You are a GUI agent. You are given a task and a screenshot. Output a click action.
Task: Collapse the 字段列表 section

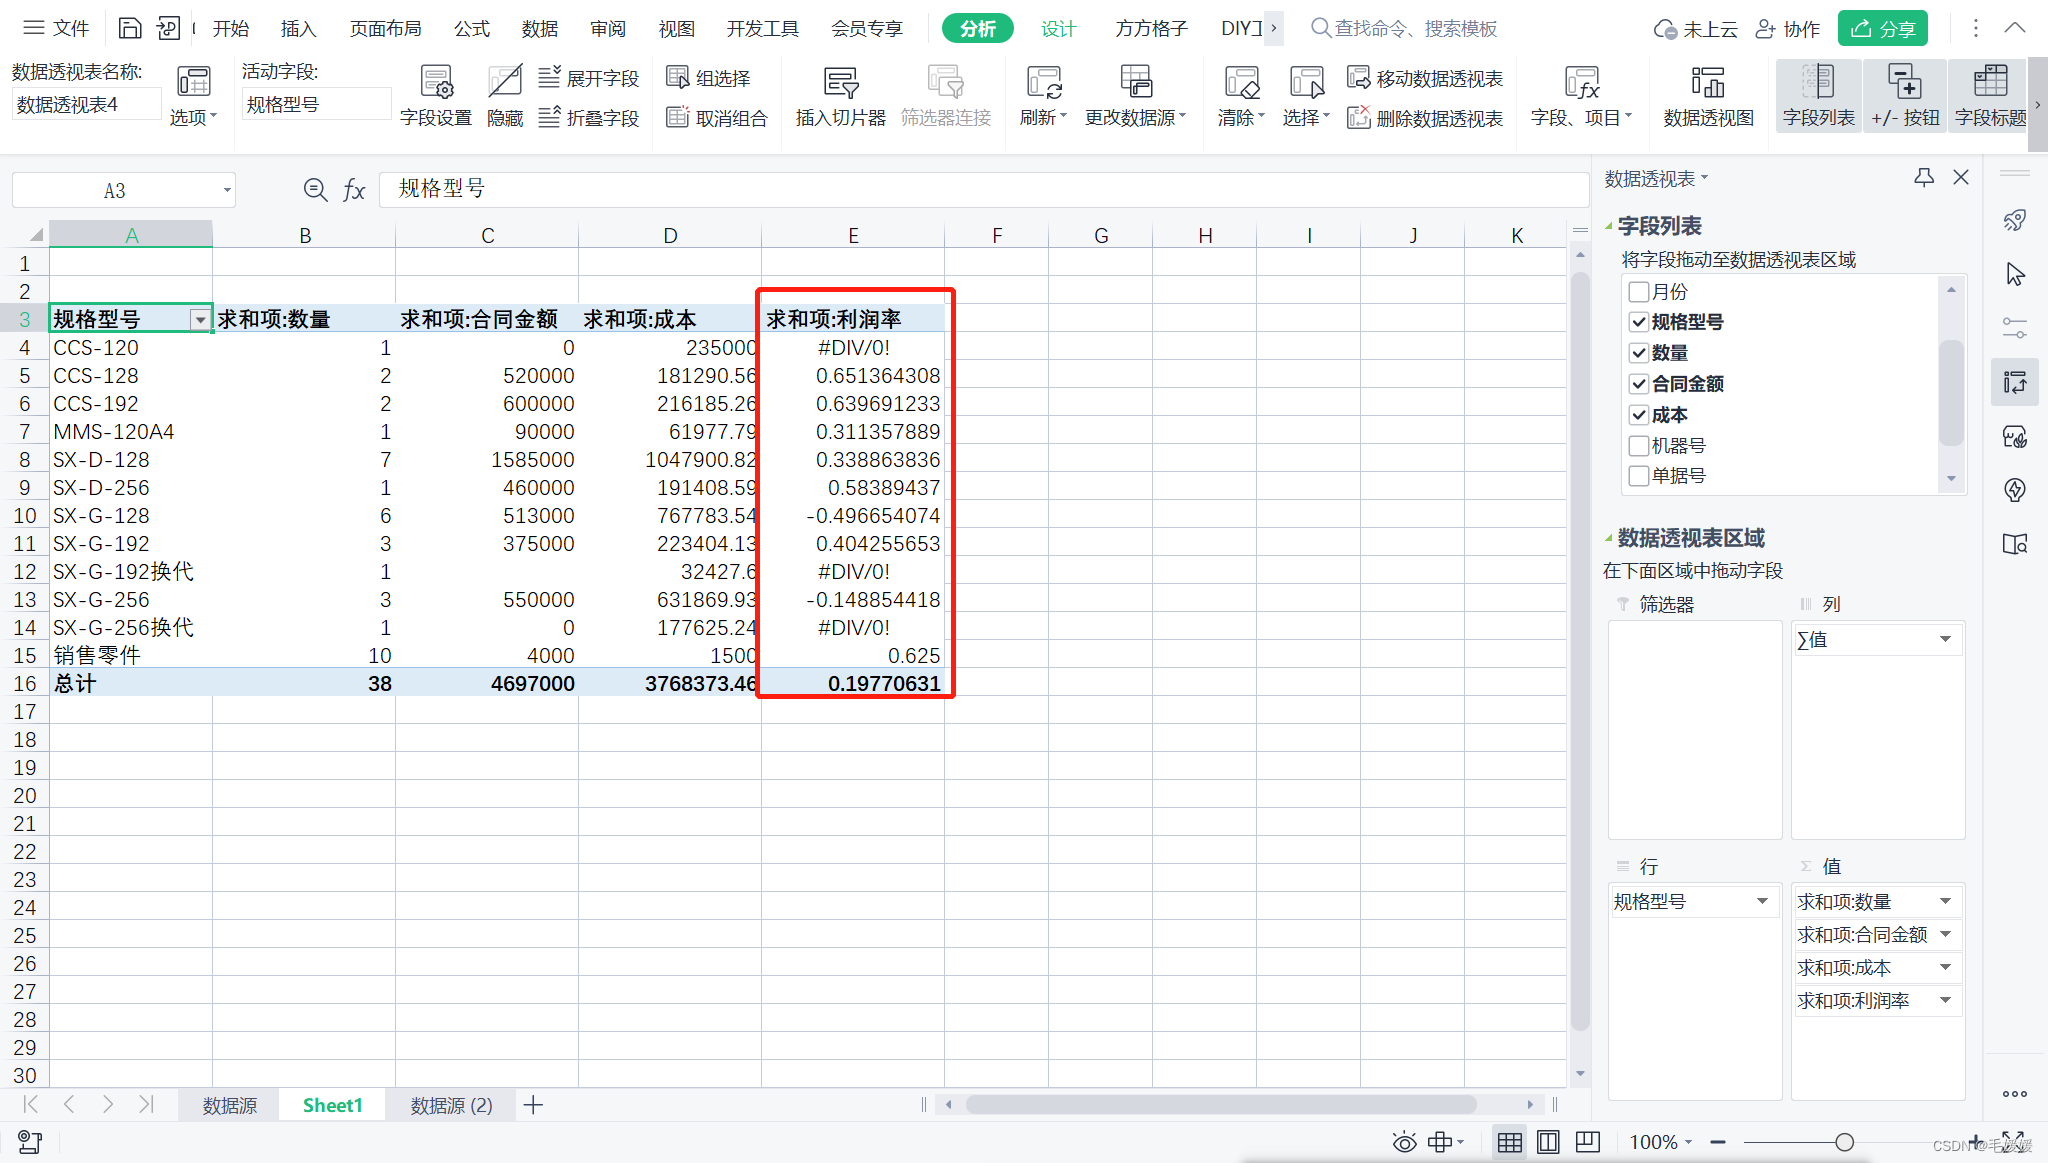pos(1609,227)
